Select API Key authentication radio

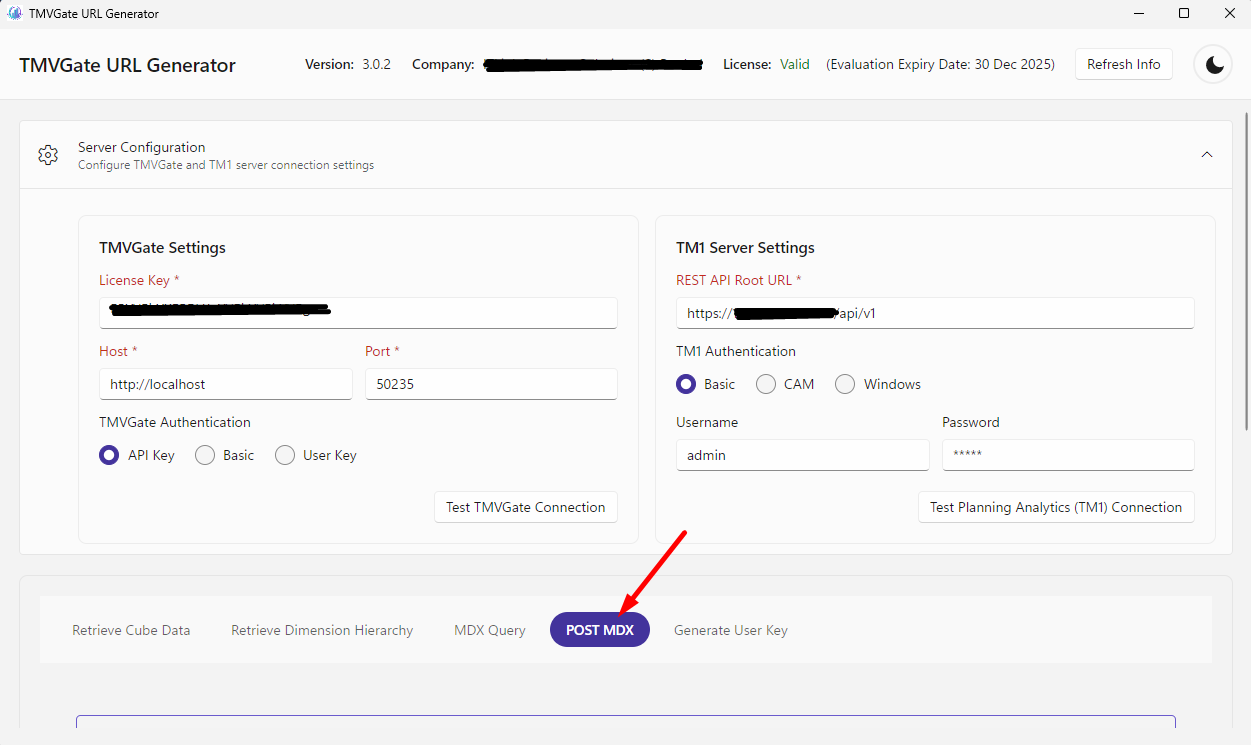(109, 455)
